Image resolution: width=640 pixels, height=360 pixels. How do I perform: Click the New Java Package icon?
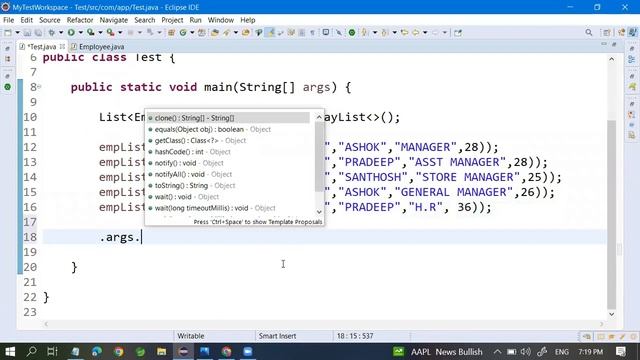coord(171,33)
